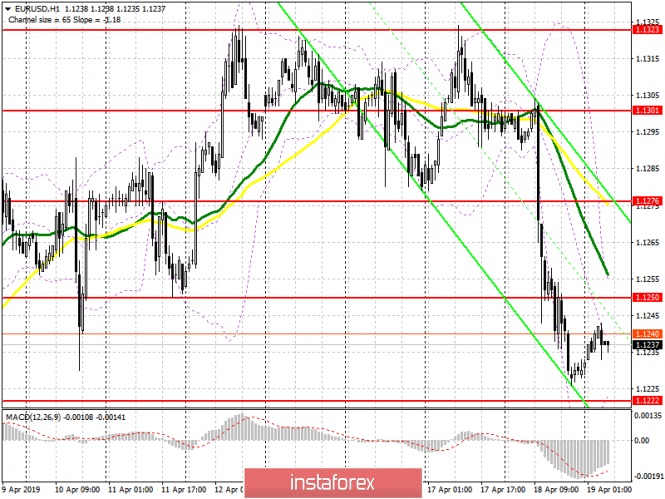The image size is (665, 499).
Task: Click the 11 Apr 17:00 time axis label
Action: pyautogui.click(x=184, y=489)
